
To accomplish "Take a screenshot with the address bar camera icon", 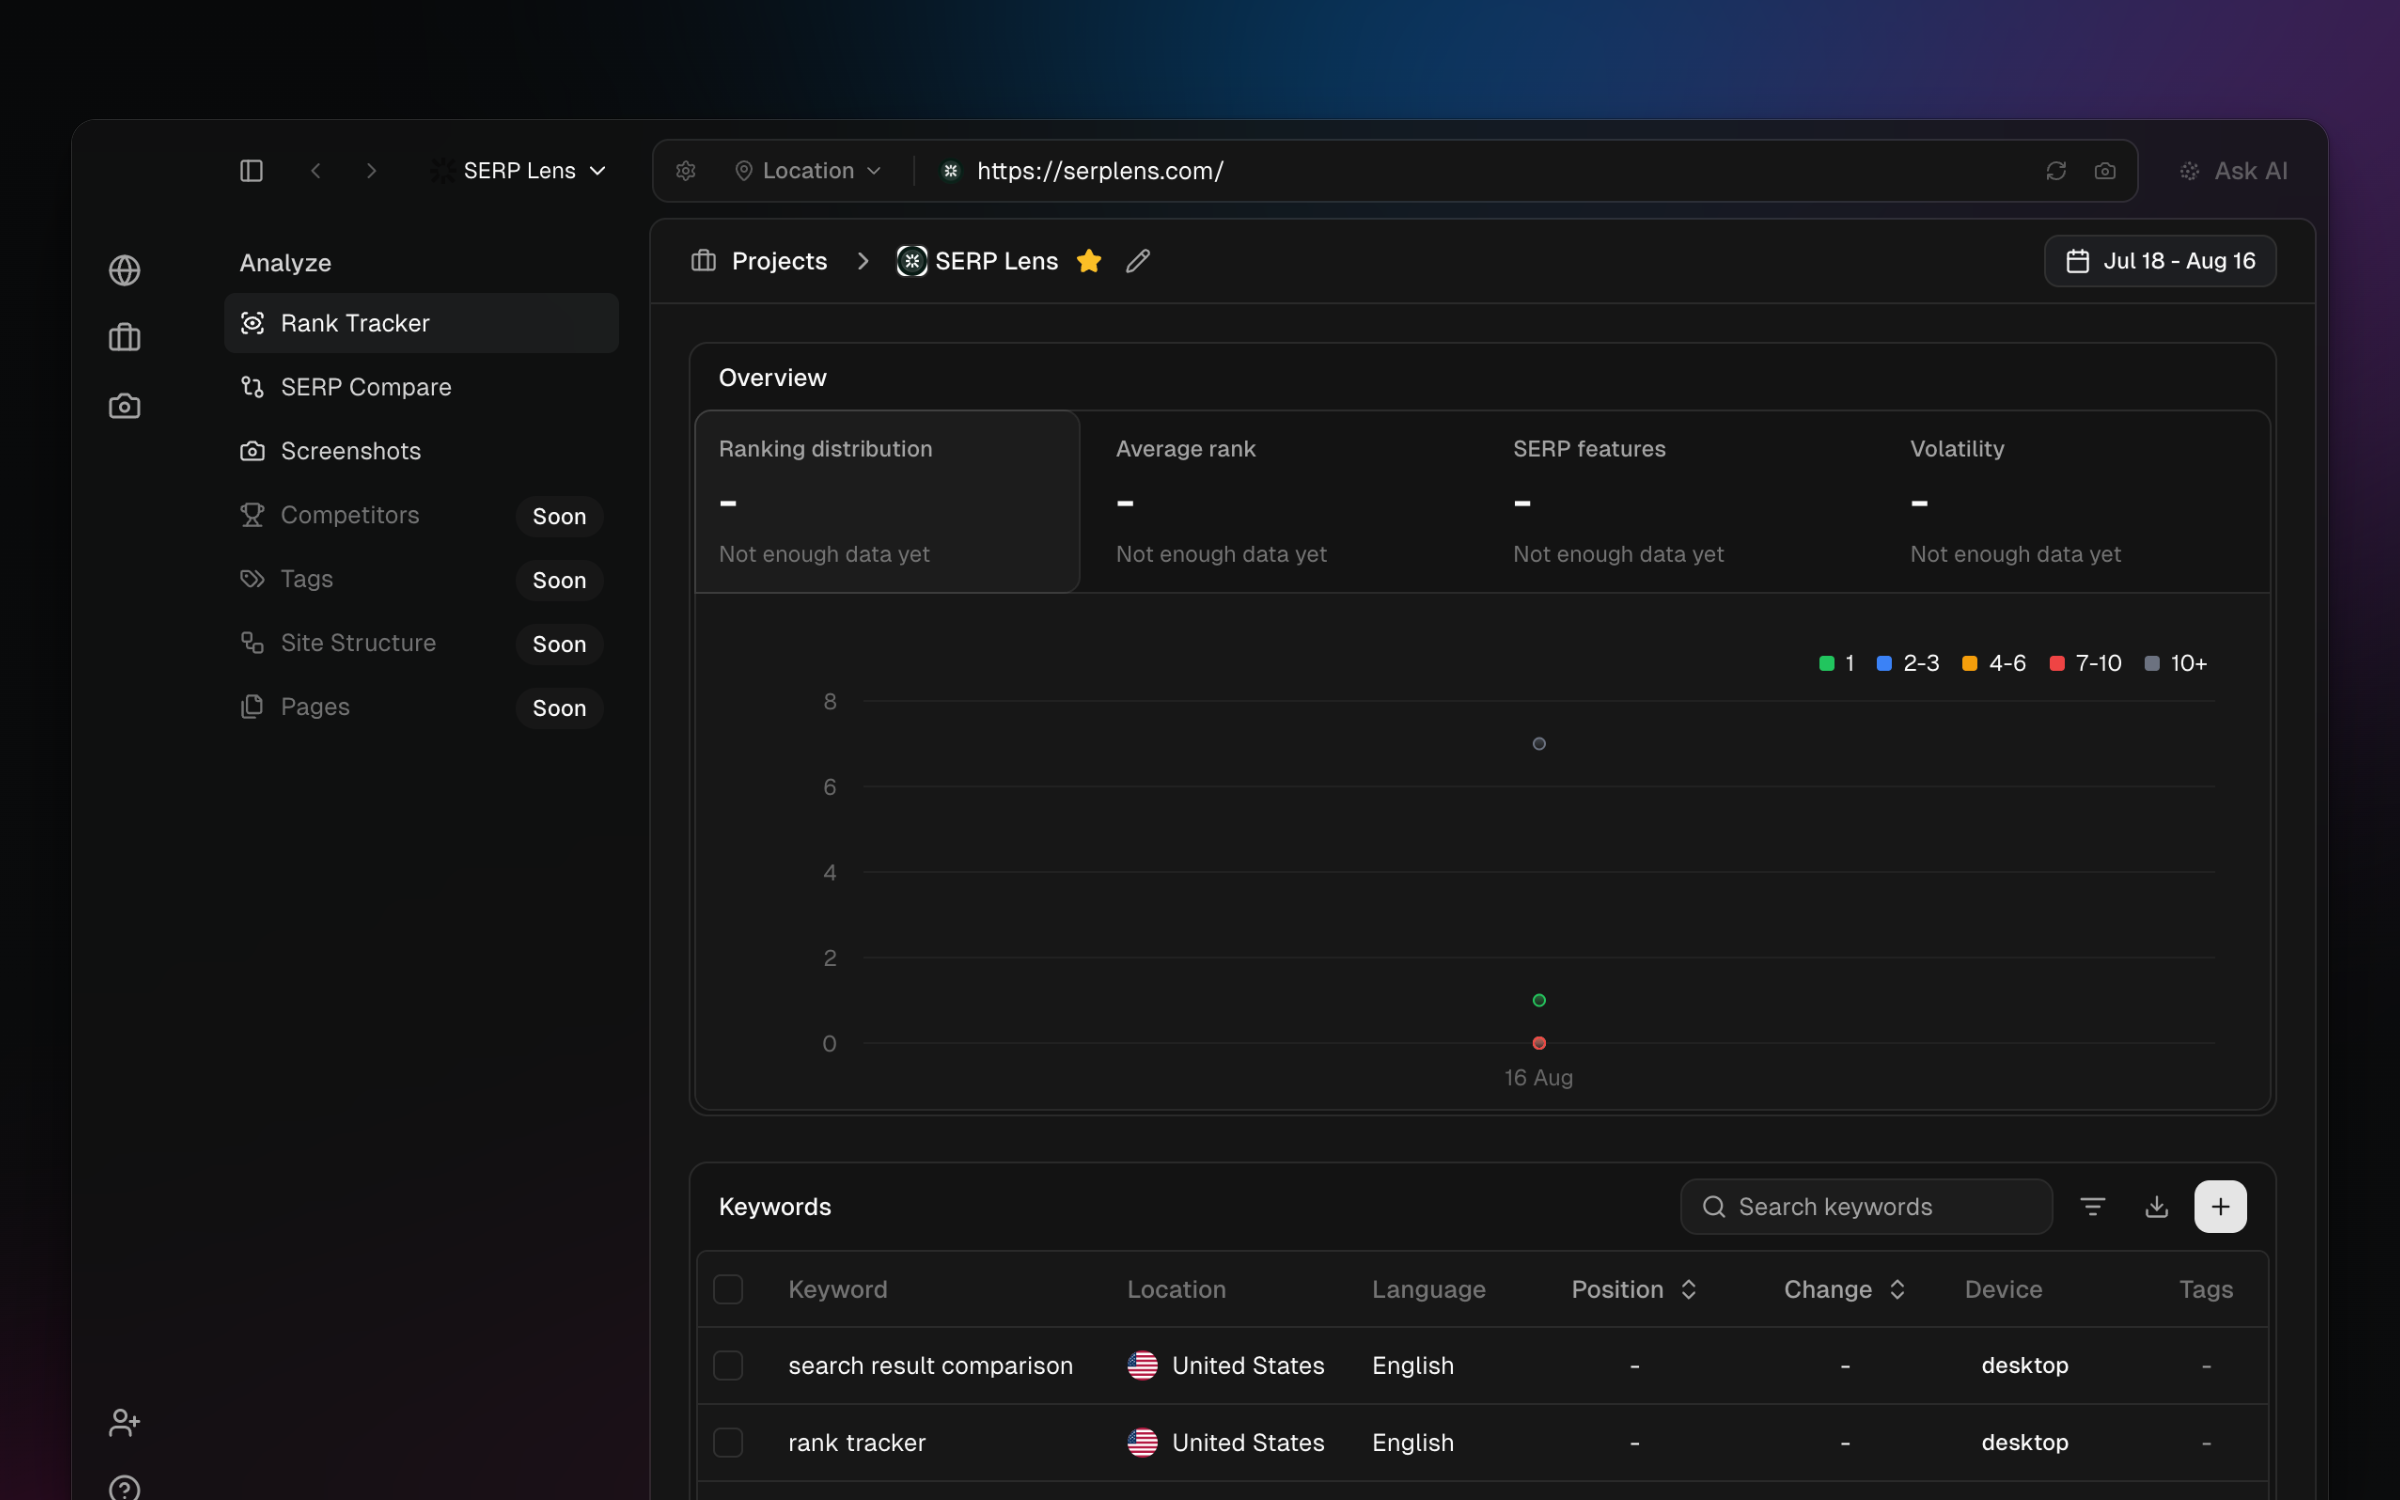I will 2105,171.
